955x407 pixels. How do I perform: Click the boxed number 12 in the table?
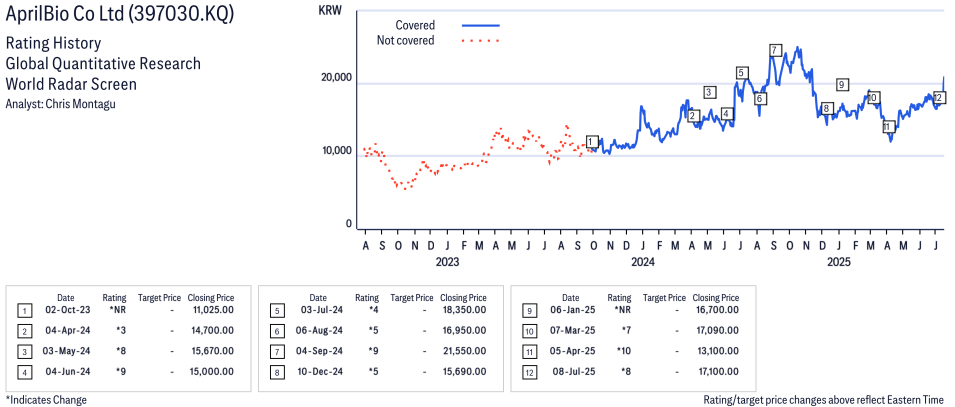coord(529,372)
